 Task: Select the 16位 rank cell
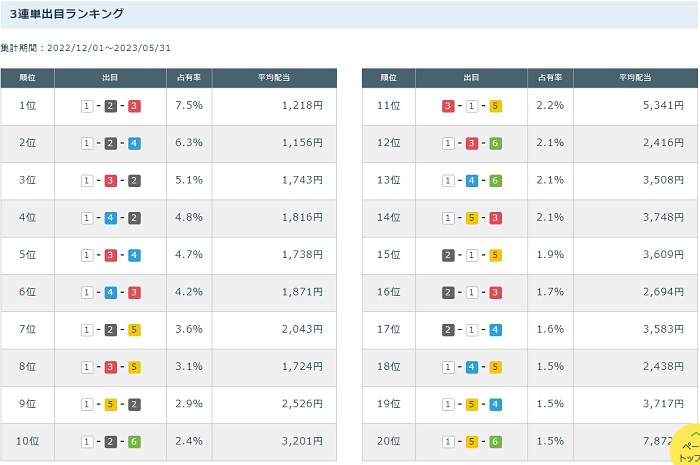[389, 292]
